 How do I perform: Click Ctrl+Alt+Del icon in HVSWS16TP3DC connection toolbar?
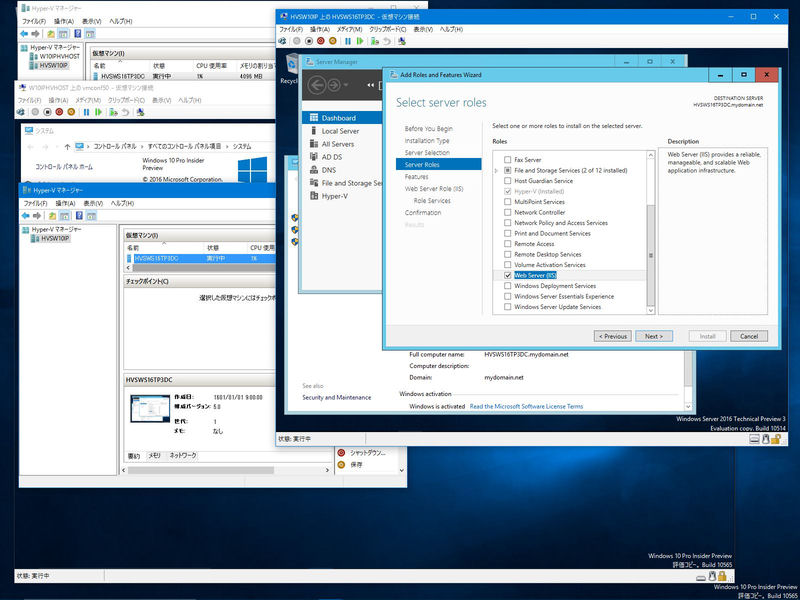(282, 41)
